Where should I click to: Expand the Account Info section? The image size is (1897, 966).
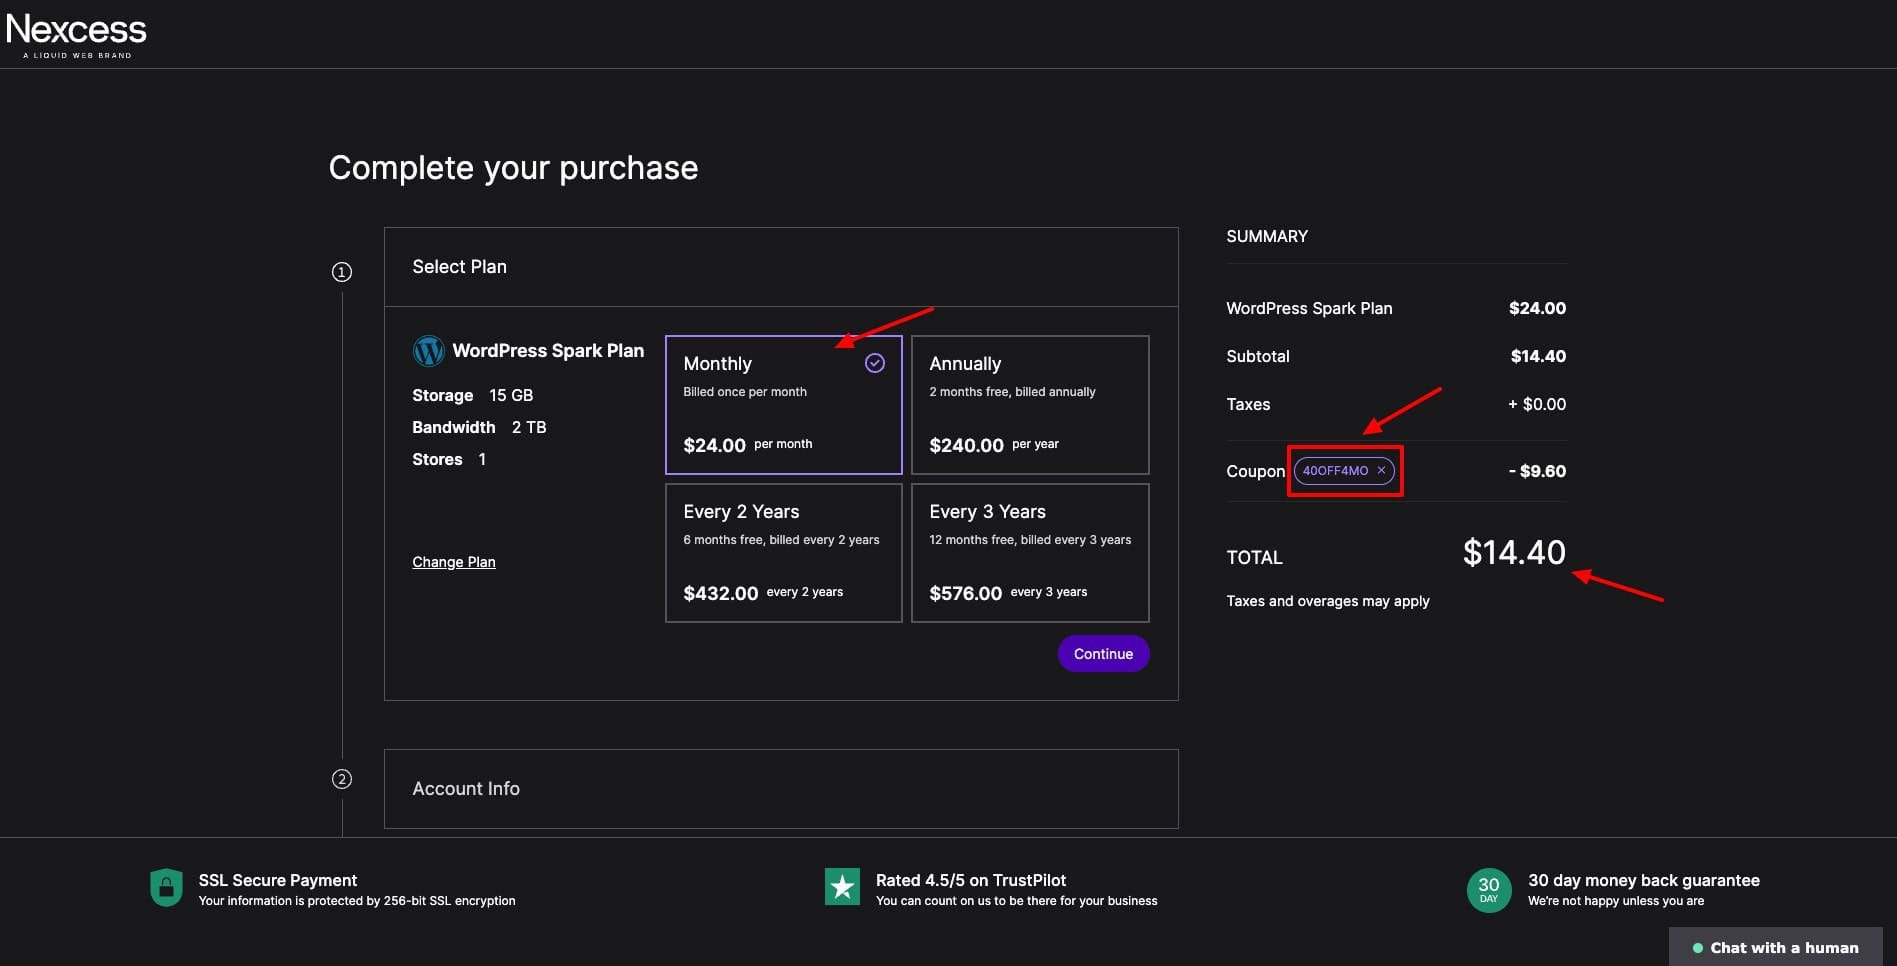[780, 789]
